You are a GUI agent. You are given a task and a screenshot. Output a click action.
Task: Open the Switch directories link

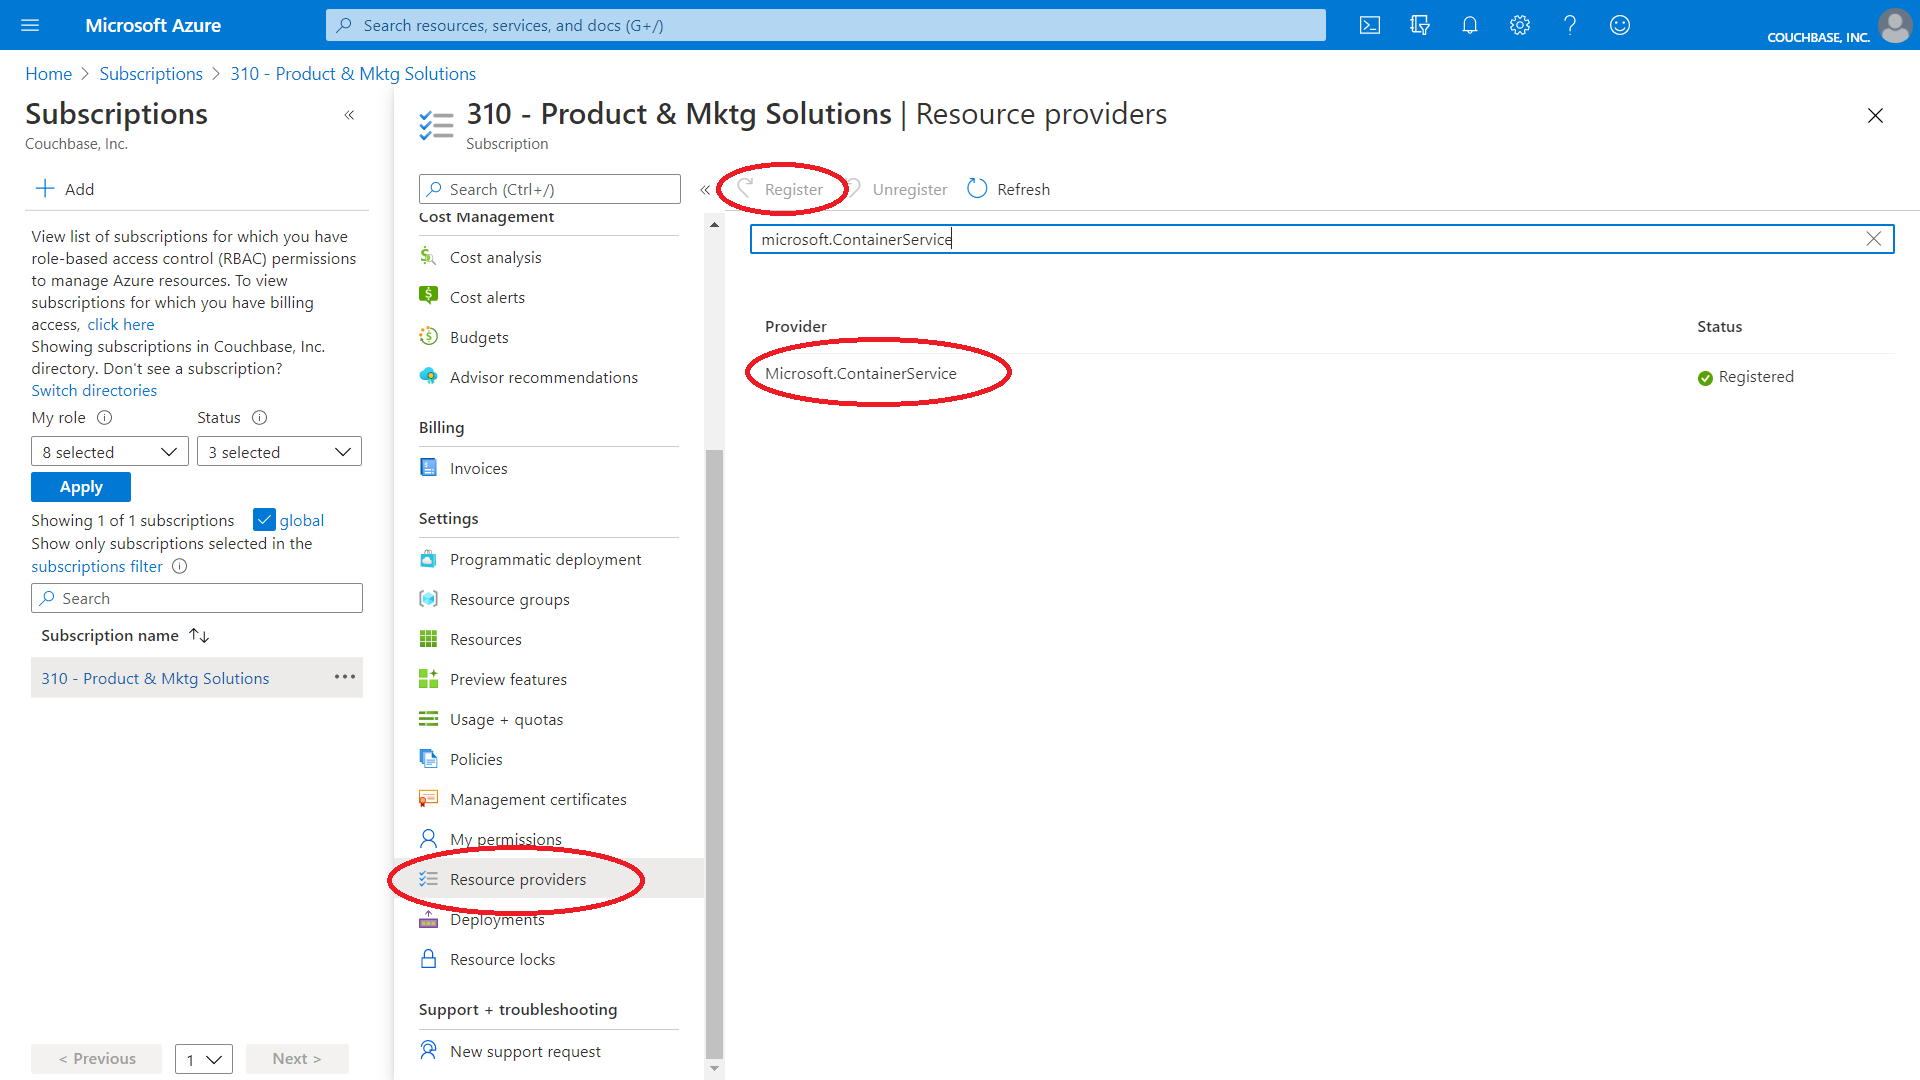pyautogui.click(x=93, y=390)
